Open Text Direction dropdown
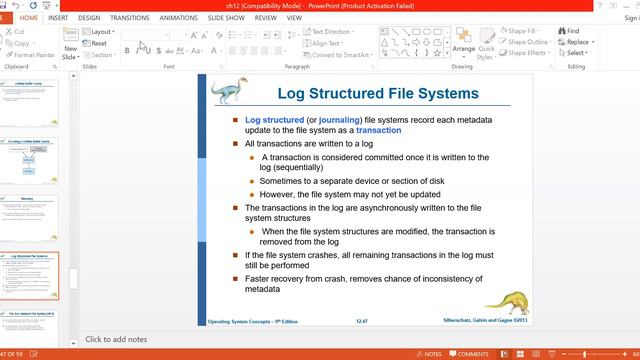This screenshot has width=640, height=360. (x=329, y=31)
